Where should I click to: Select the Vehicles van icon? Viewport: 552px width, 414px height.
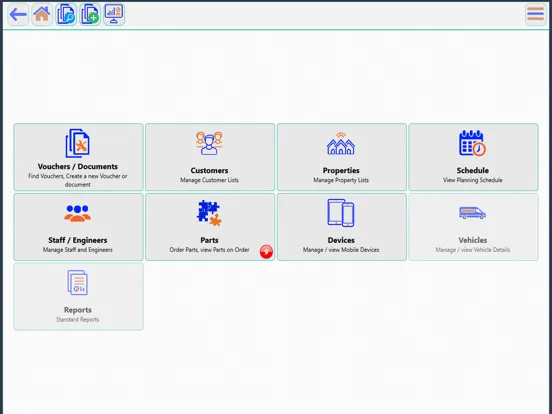tap(472, 213)
